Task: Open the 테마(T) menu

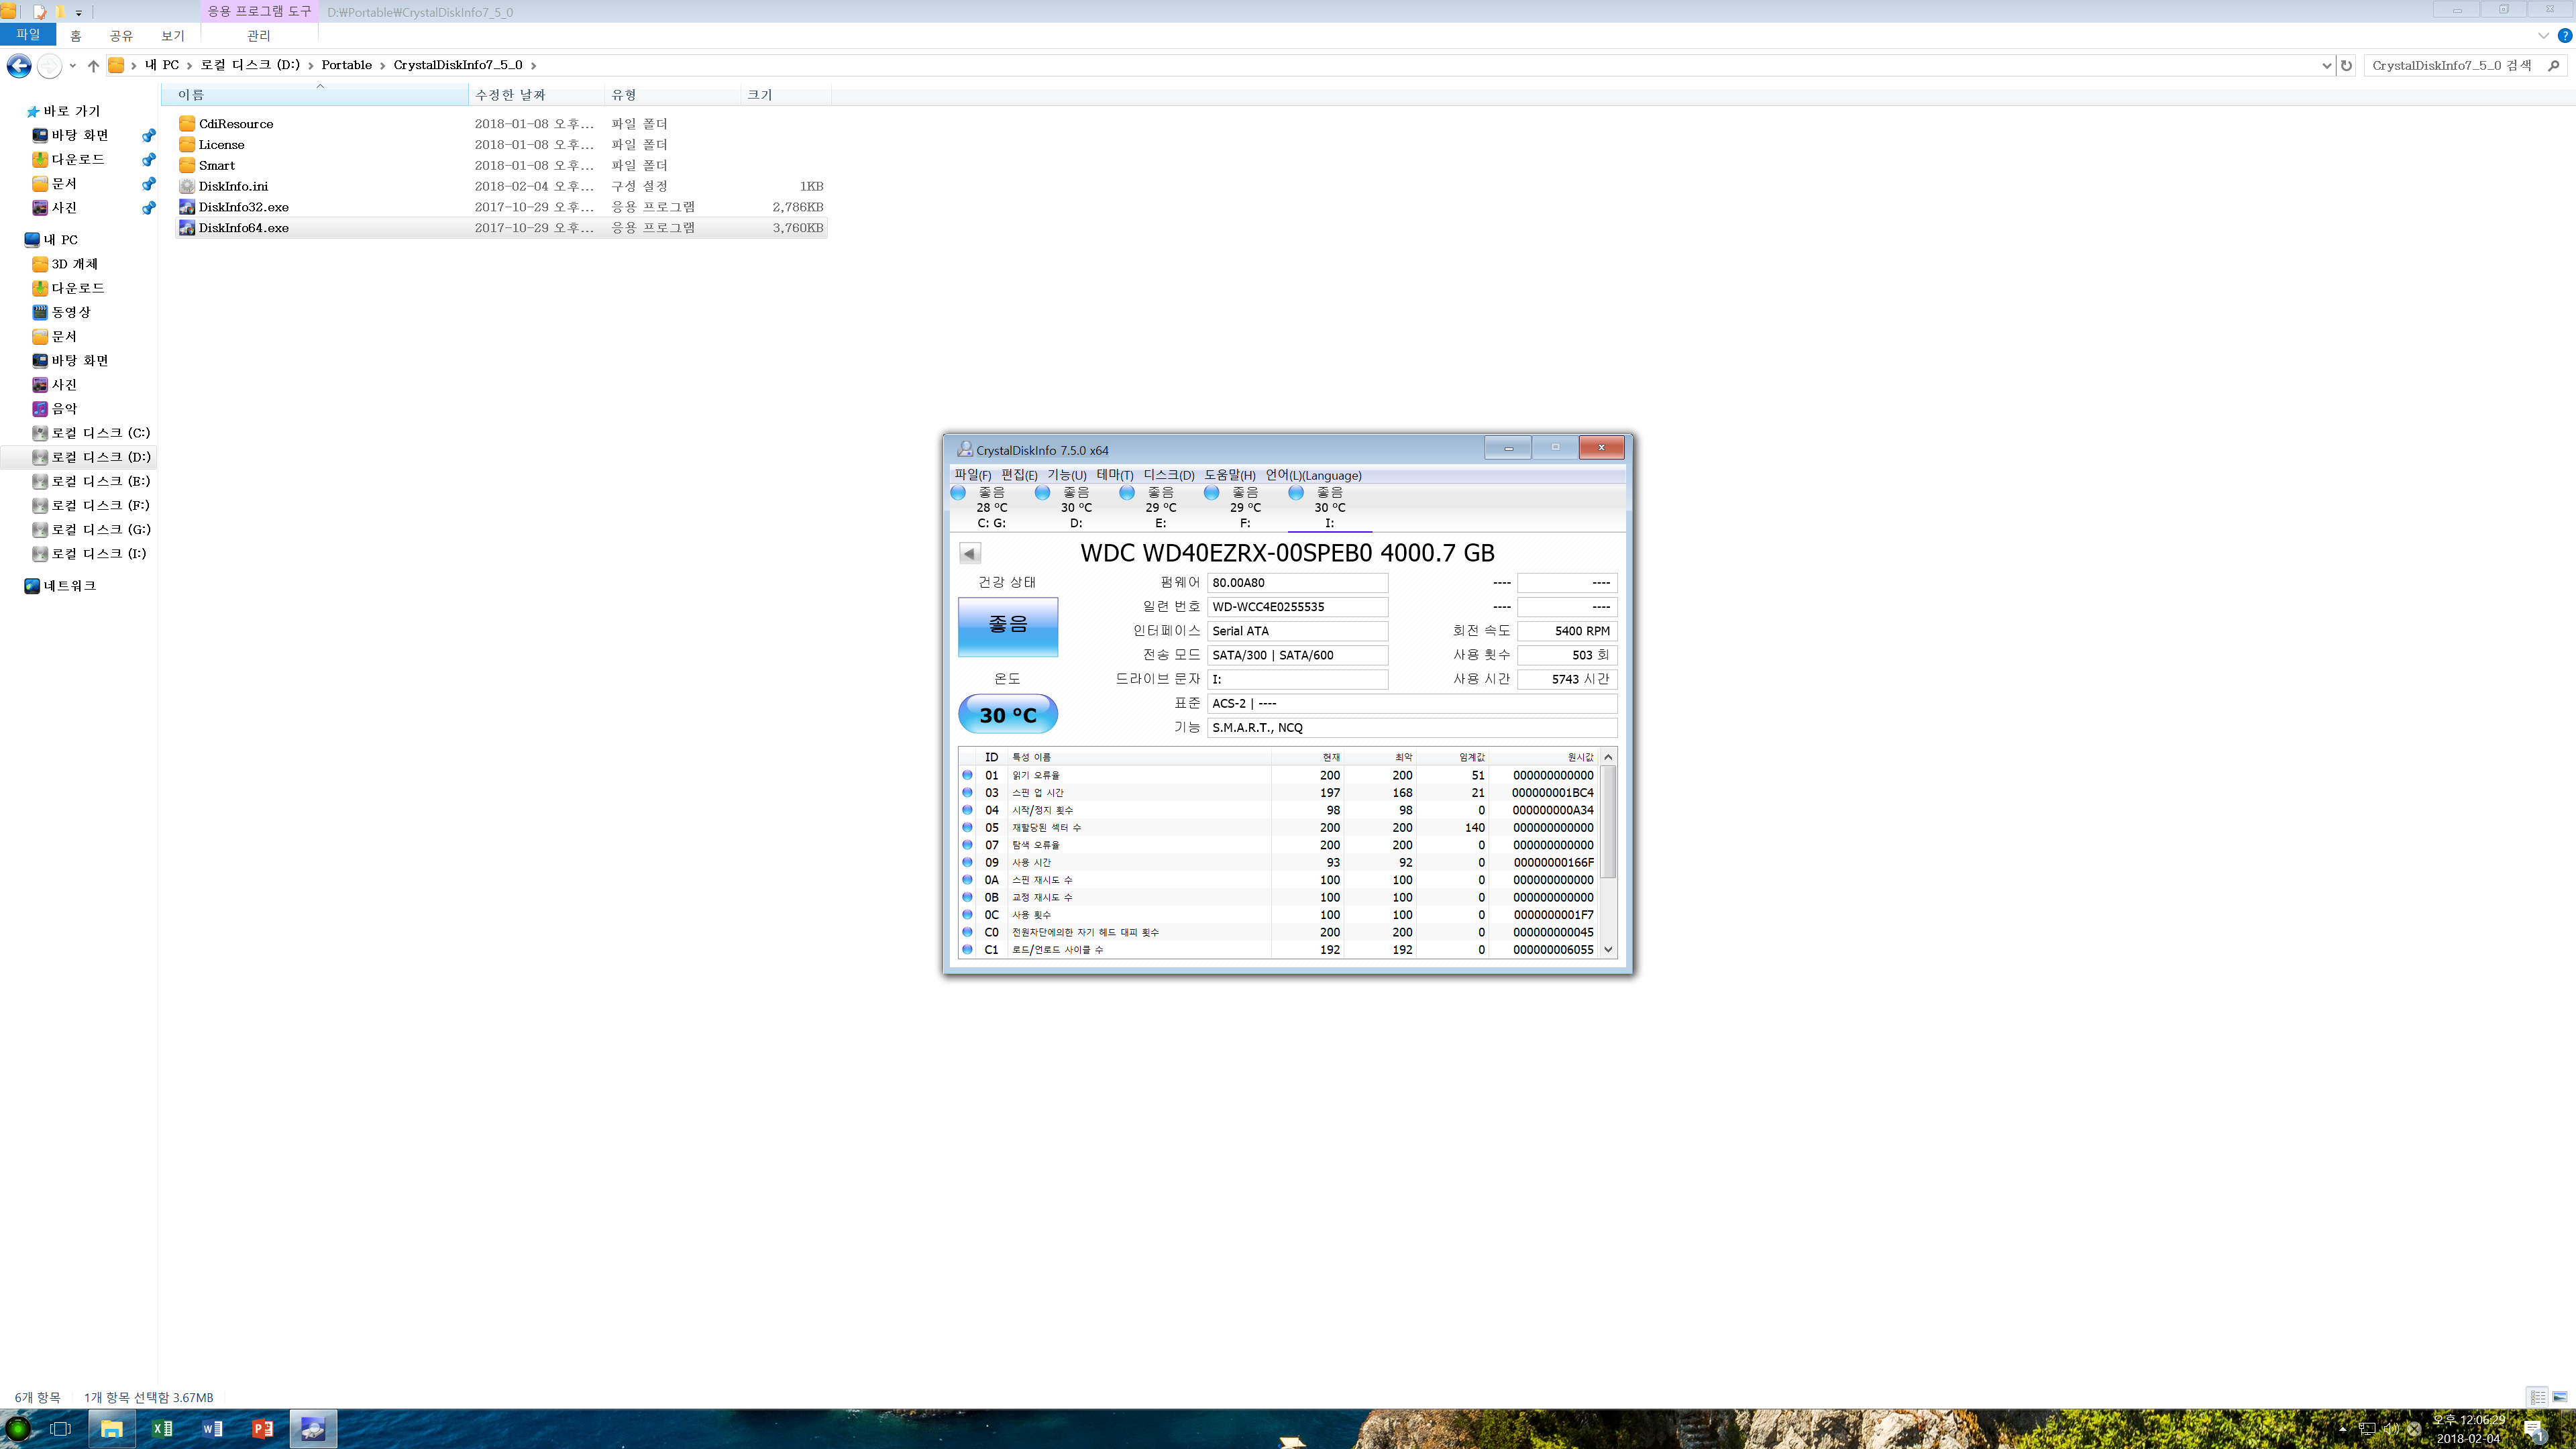Action: pyautogui.click(x=1115, y=475)
